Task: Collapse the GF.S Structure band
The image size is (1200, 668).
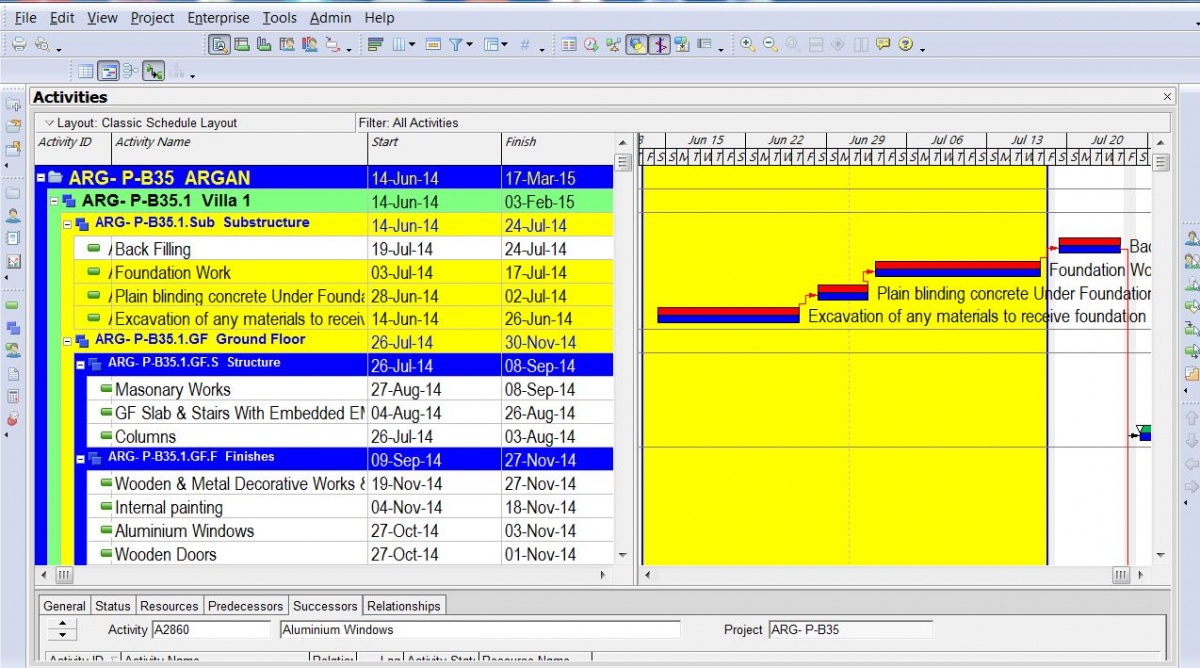Action: click(80, 364)
